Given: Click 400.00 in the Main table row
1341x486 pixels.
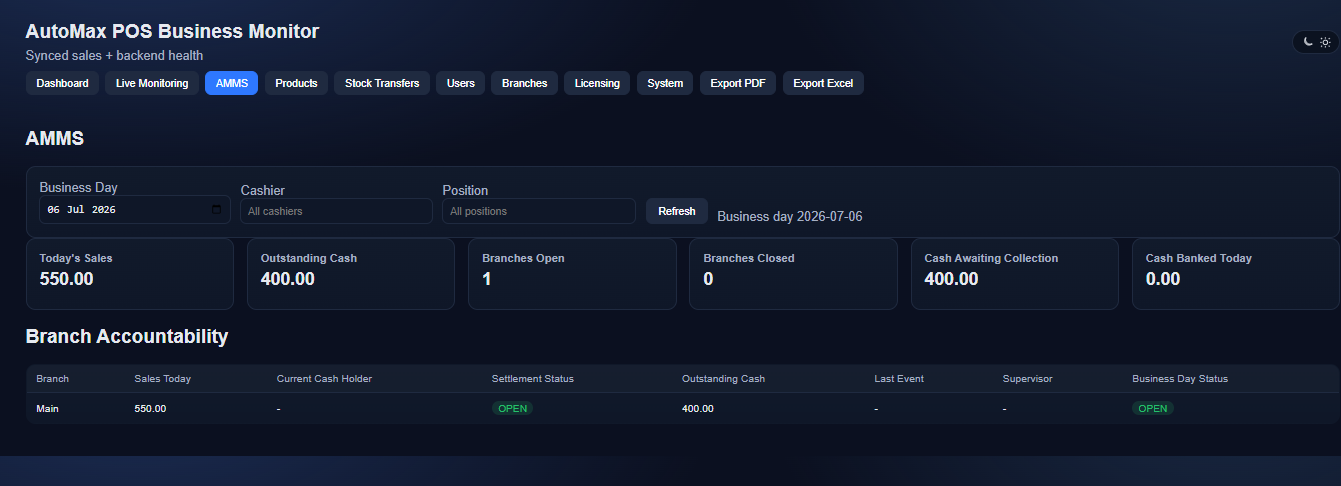Looking at the screenshot, I should (x=698, y=408).
